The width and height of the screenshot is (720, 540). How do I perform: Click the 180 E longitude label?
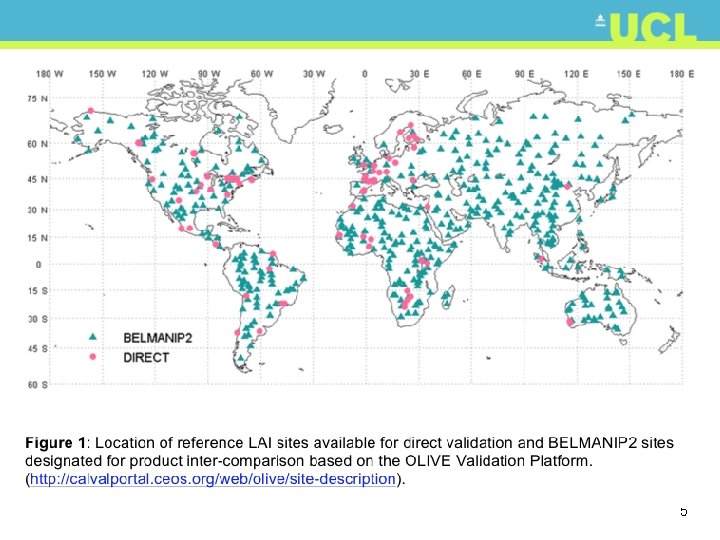tap(682, 74)
